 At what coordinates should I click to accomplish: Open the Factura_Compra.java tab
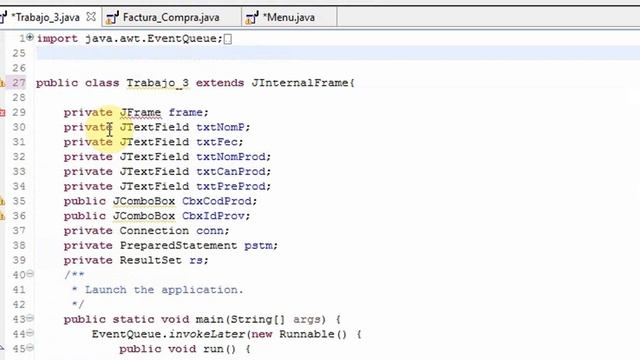[x=171, y=18]
